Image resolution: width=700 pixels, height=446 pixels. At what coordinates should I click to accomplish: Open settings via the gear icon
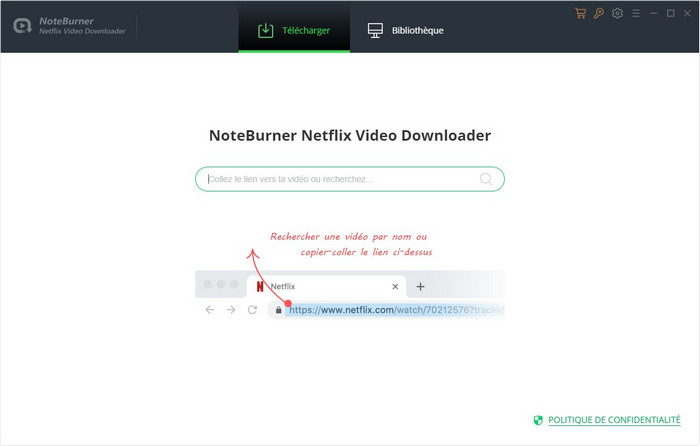coord(617,13)
